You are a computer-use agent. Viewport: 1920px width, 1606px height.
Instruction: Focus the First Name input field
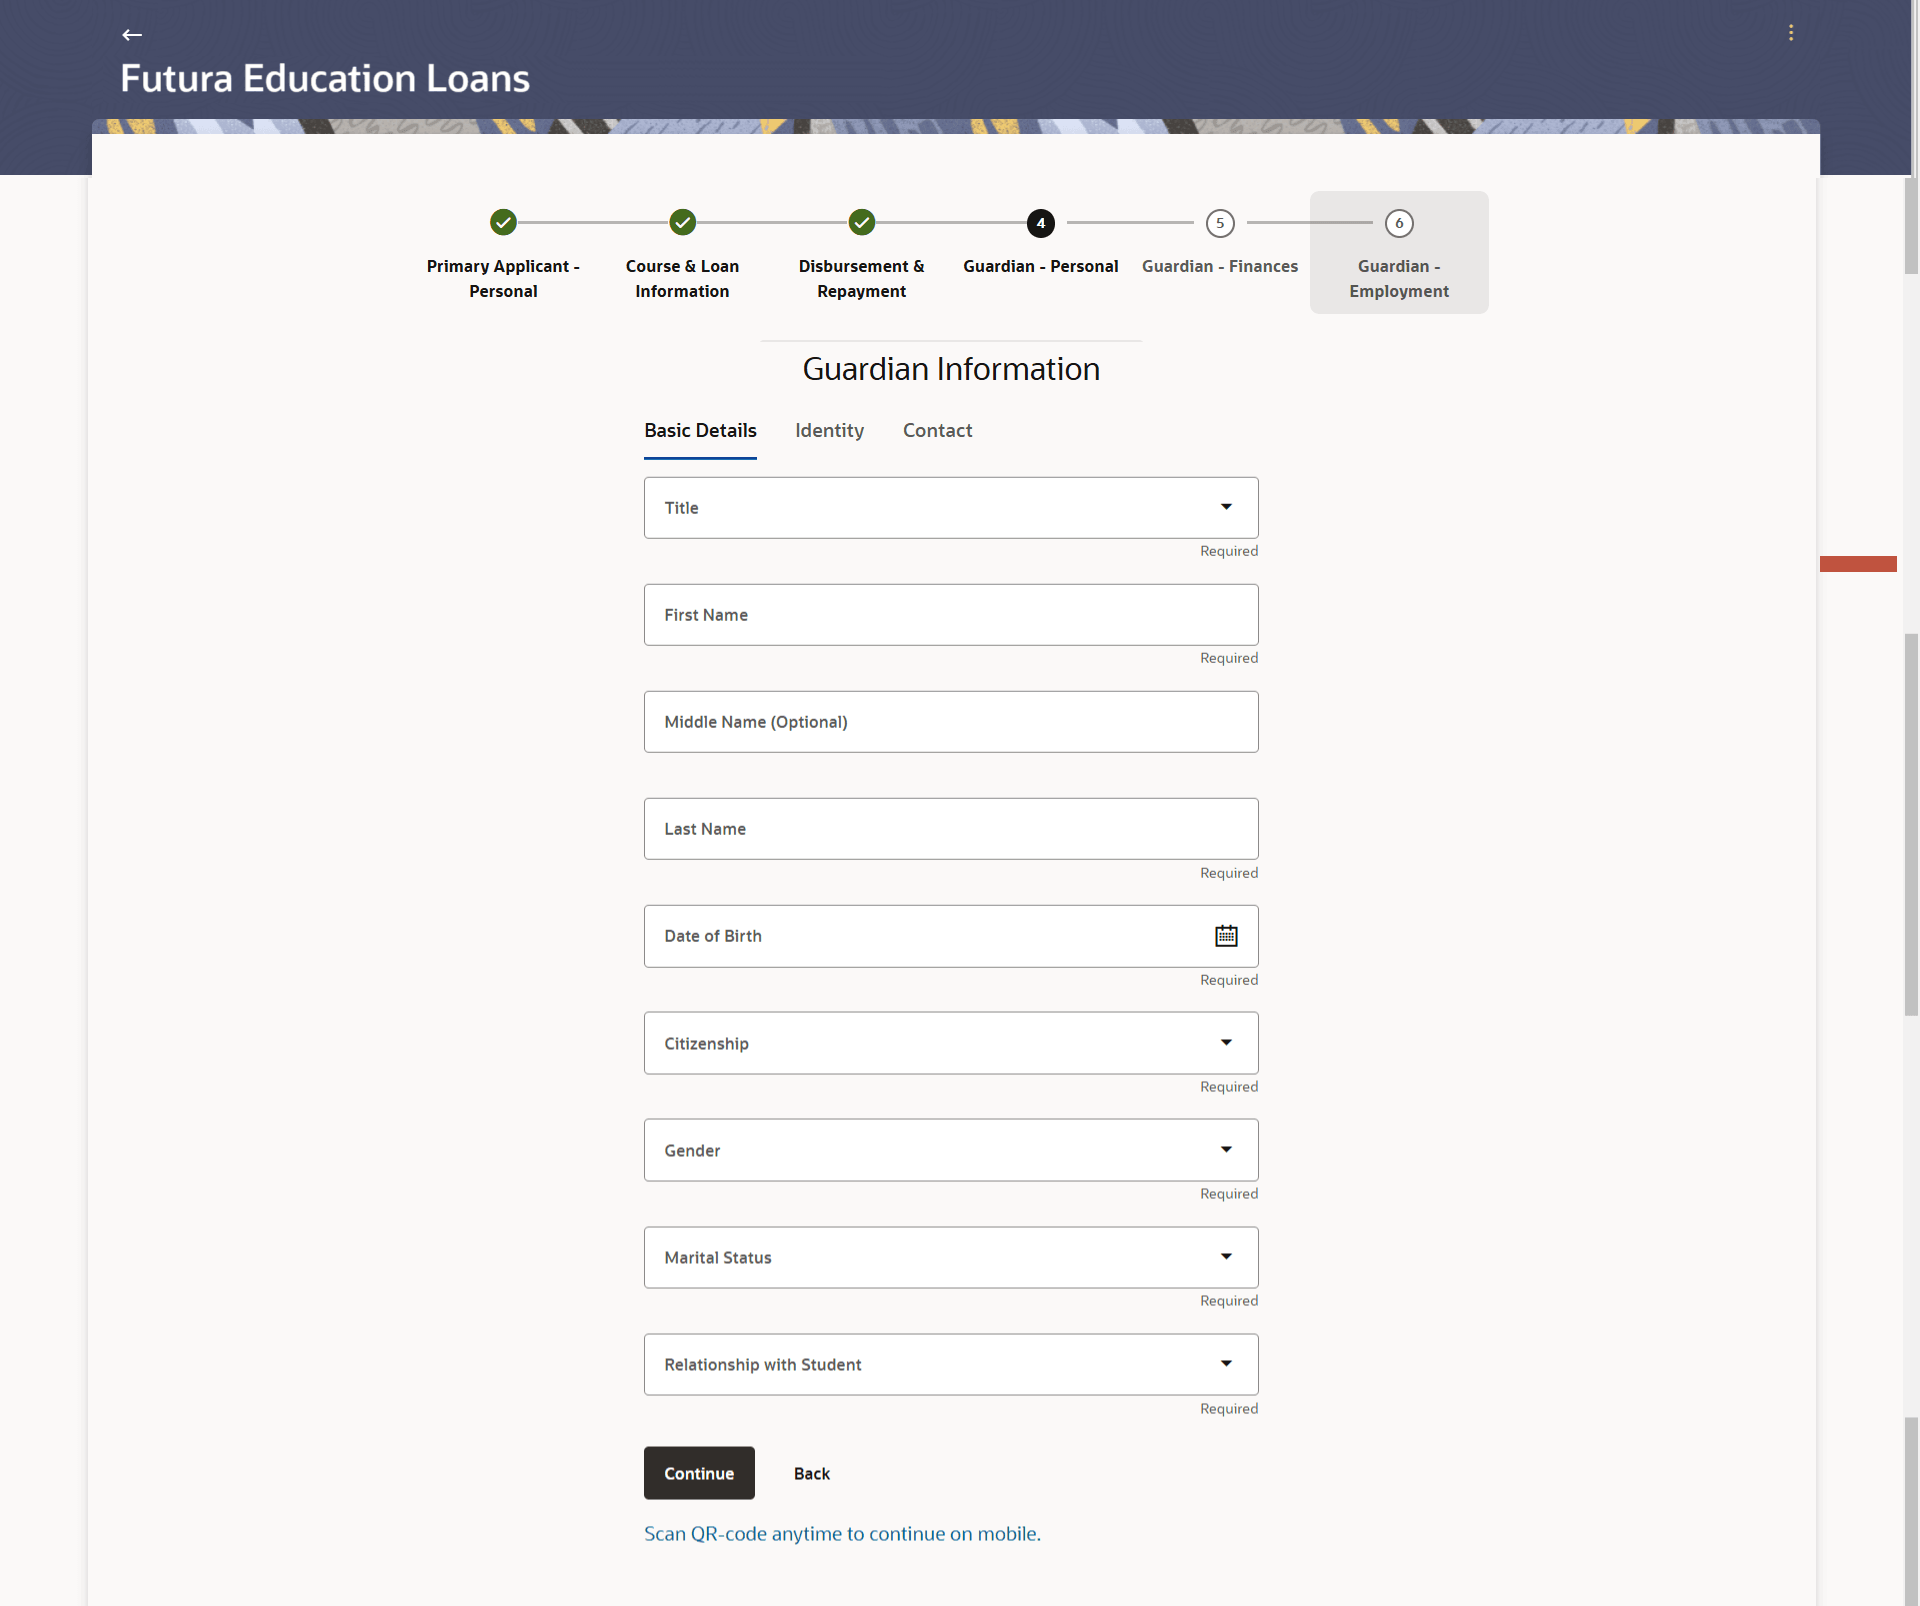(950, 615)
